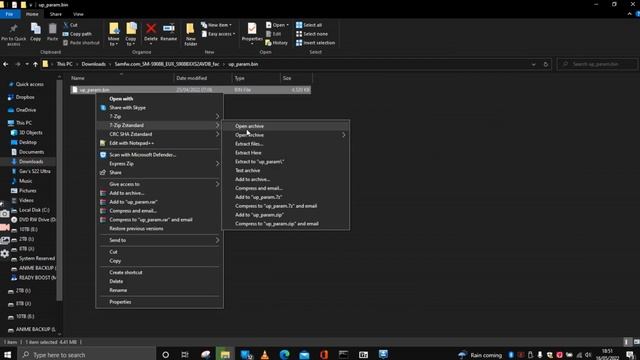The image size is (640, 360).
Task: Click the ribbon Properties icon with checkmark
Action: (252, 28)
